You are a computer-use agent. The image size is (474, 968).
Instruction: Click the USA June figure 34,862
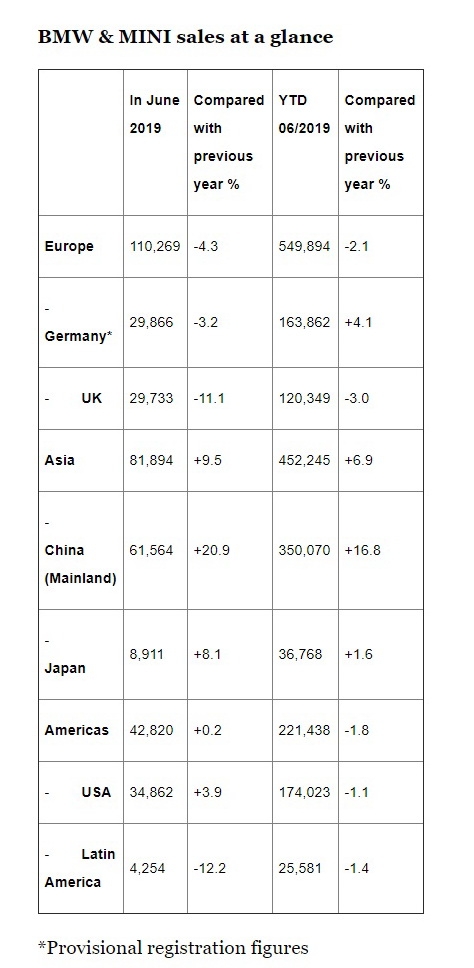[x=151, y=791]
